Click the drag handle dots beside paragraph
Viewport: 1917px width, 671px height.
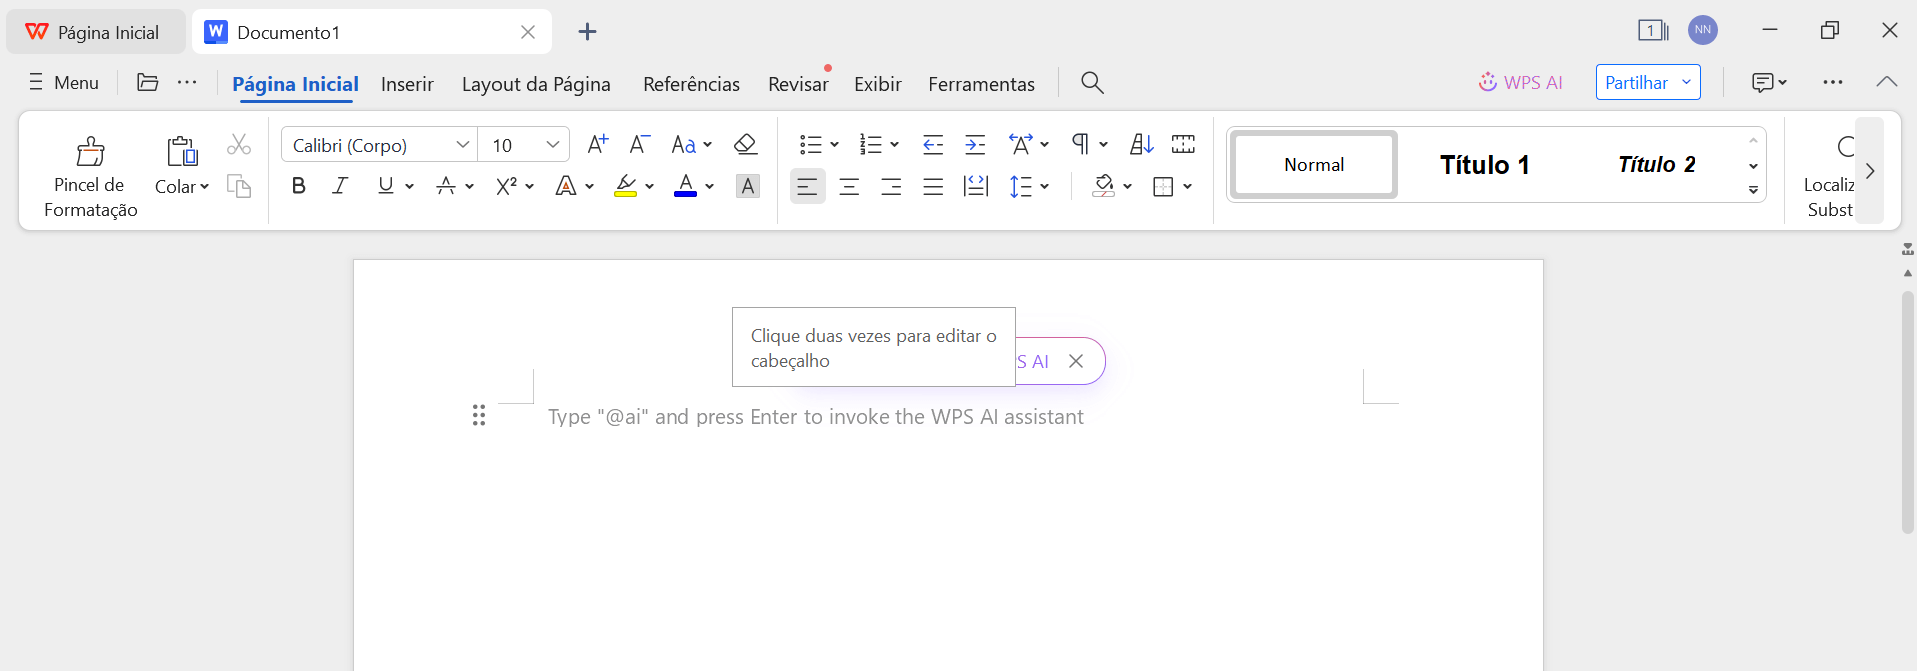pyautogui.click(x=479, y=415)
